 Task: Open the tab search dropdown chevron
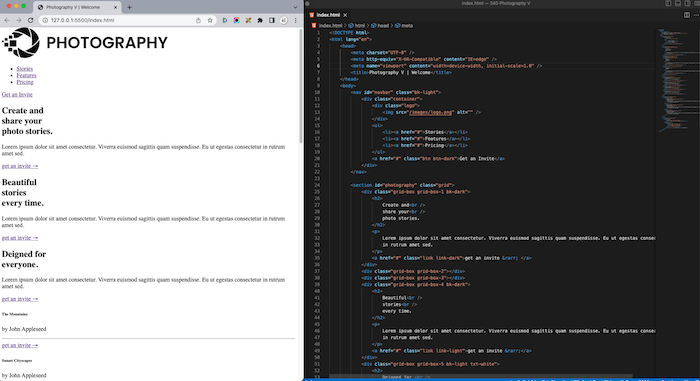point(295,7)
